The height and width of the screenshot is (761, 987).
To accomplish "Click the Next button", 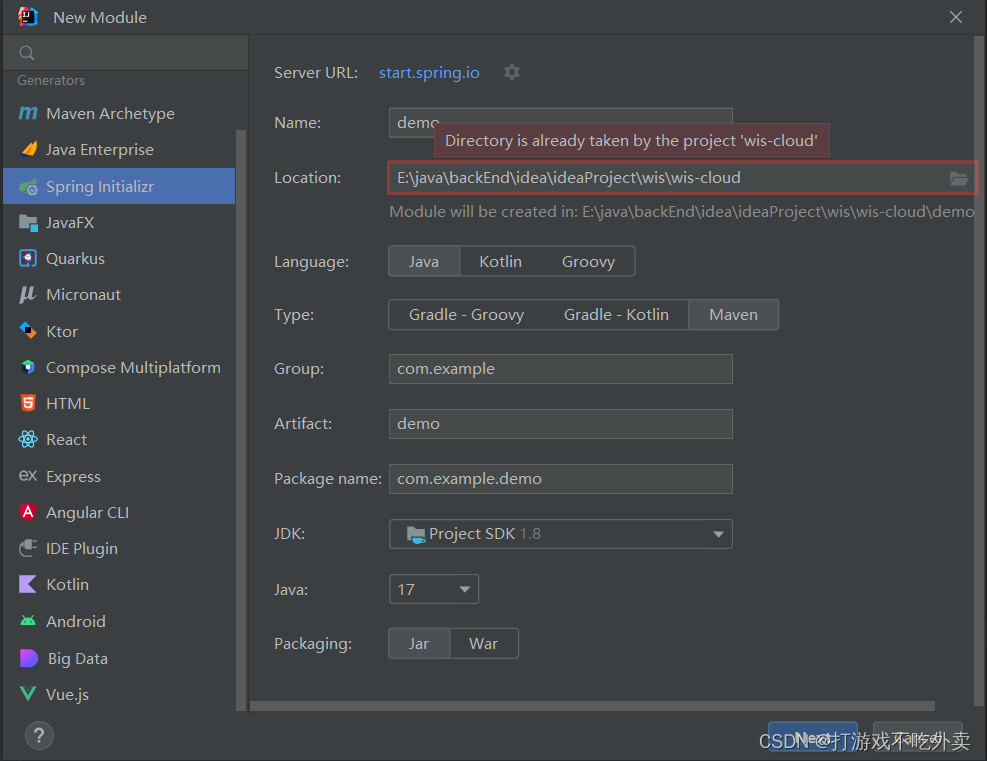I will [813, 737].
